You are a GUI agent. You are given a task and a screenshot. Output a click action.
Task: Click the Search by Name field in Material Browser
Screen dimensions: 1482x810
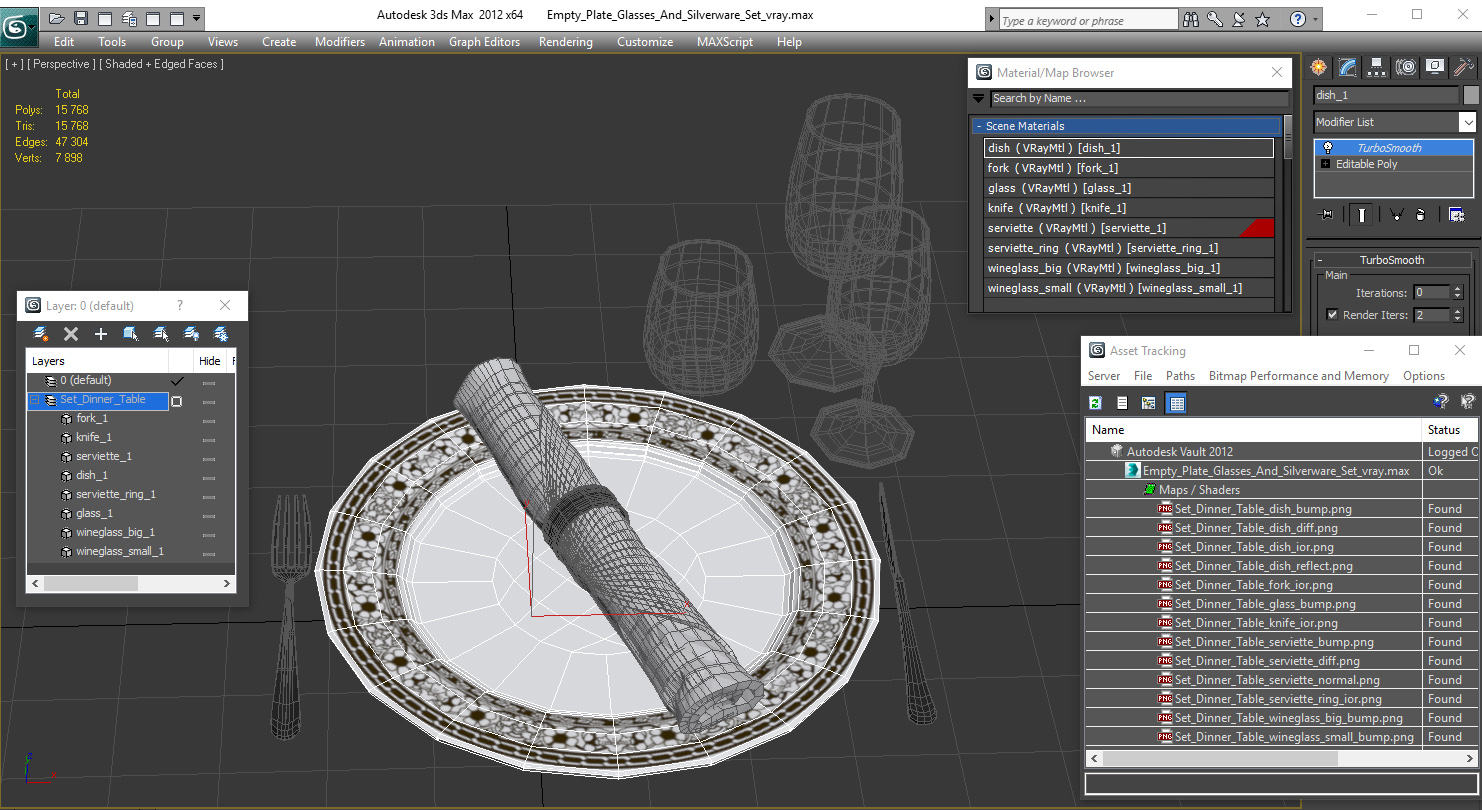(x=1139, y=99)
